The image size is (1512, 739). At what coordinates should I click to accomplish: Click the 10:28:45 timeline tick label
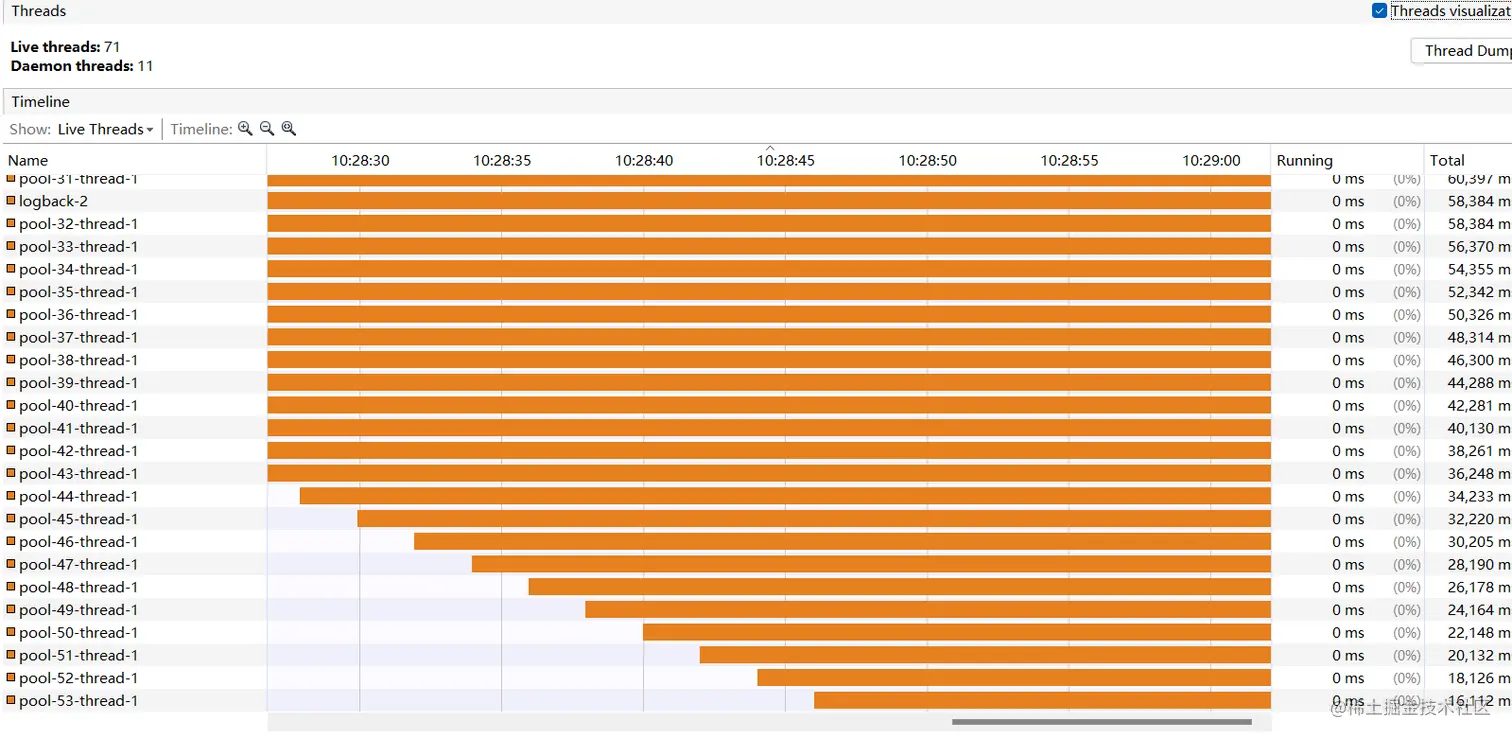pos(785,160)
